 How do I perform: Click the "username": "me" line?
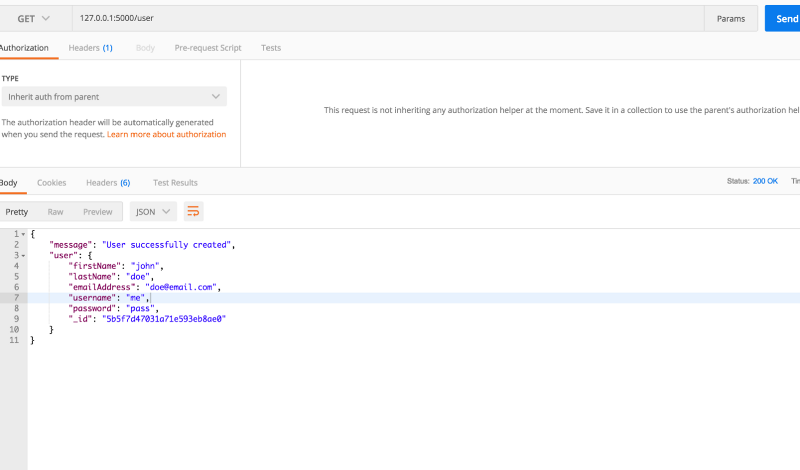108,298
